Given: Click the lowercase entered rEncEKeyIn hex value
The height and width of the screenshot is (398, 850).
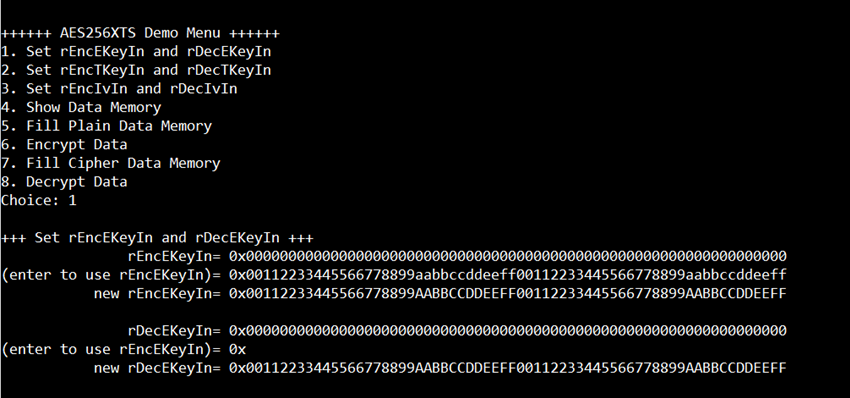Looking at the screenshot, I should (507, 275).
